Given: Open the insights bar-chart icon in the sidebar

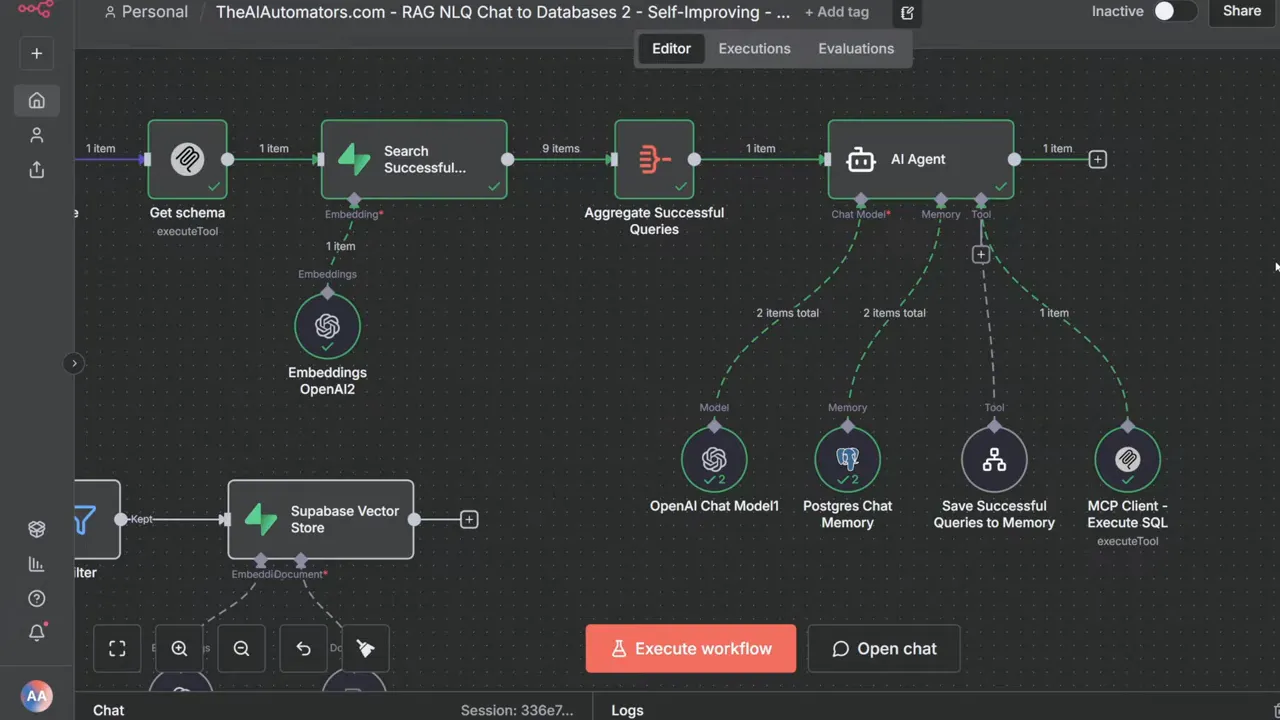Looking at the screenshot, I should [36, 563].
